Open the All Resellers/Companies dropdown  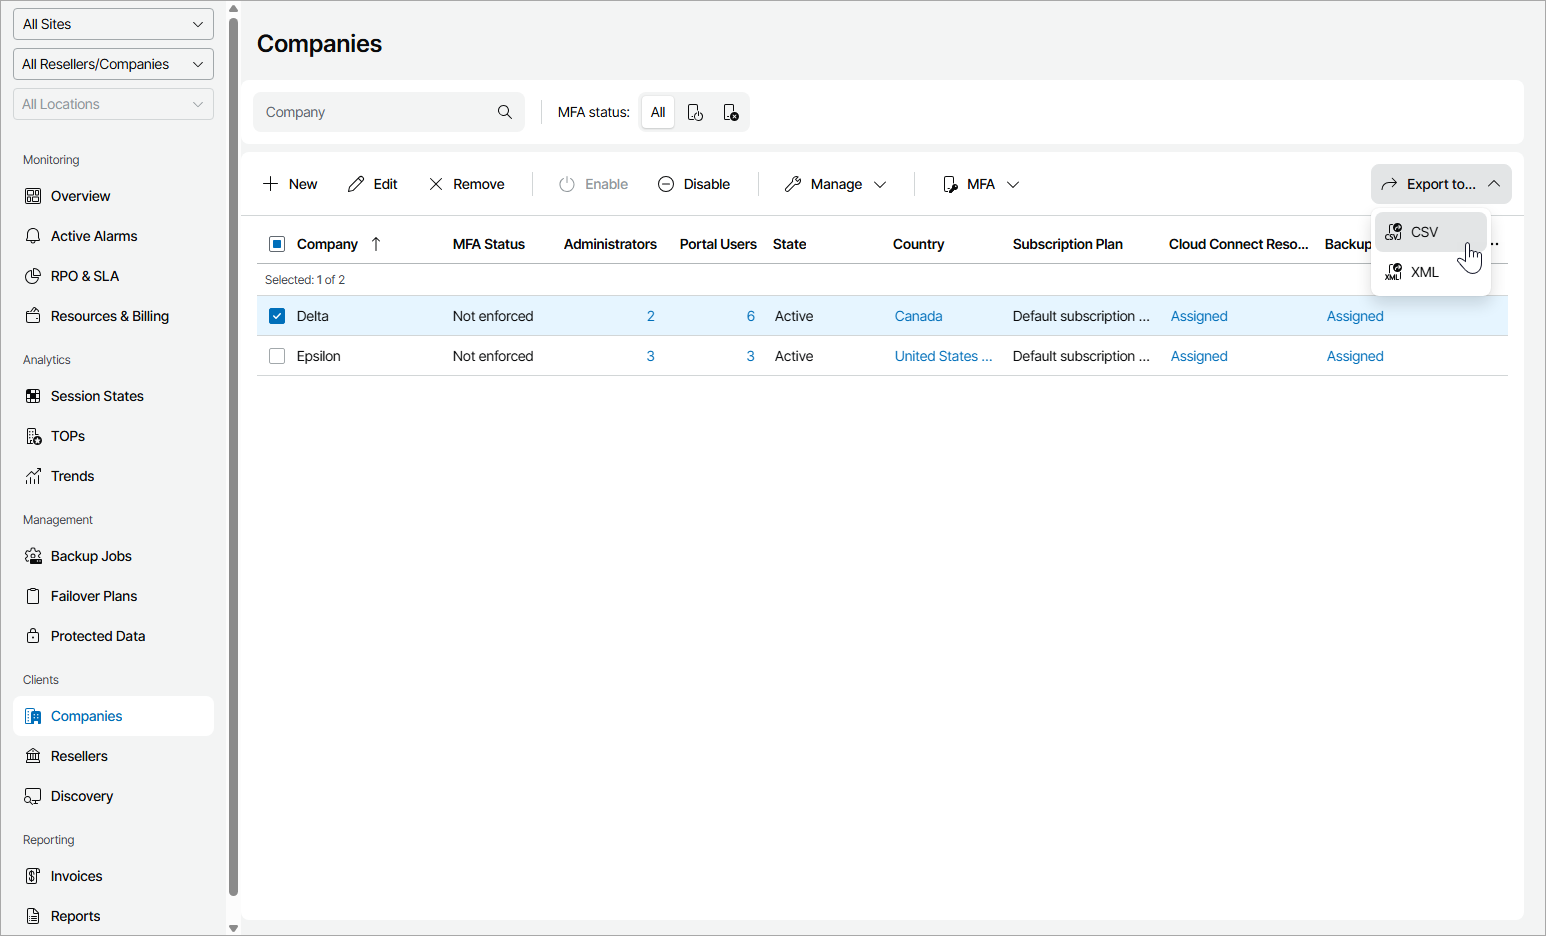113,64
